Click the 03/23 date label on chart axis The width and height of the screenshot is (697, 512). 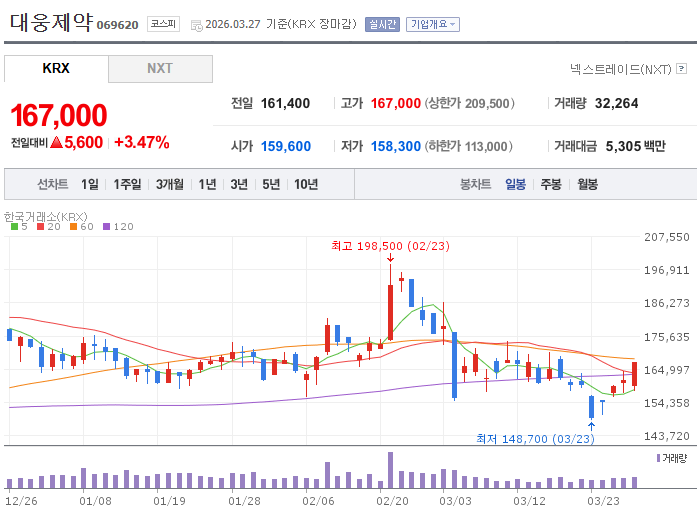[x=603, y=501]
